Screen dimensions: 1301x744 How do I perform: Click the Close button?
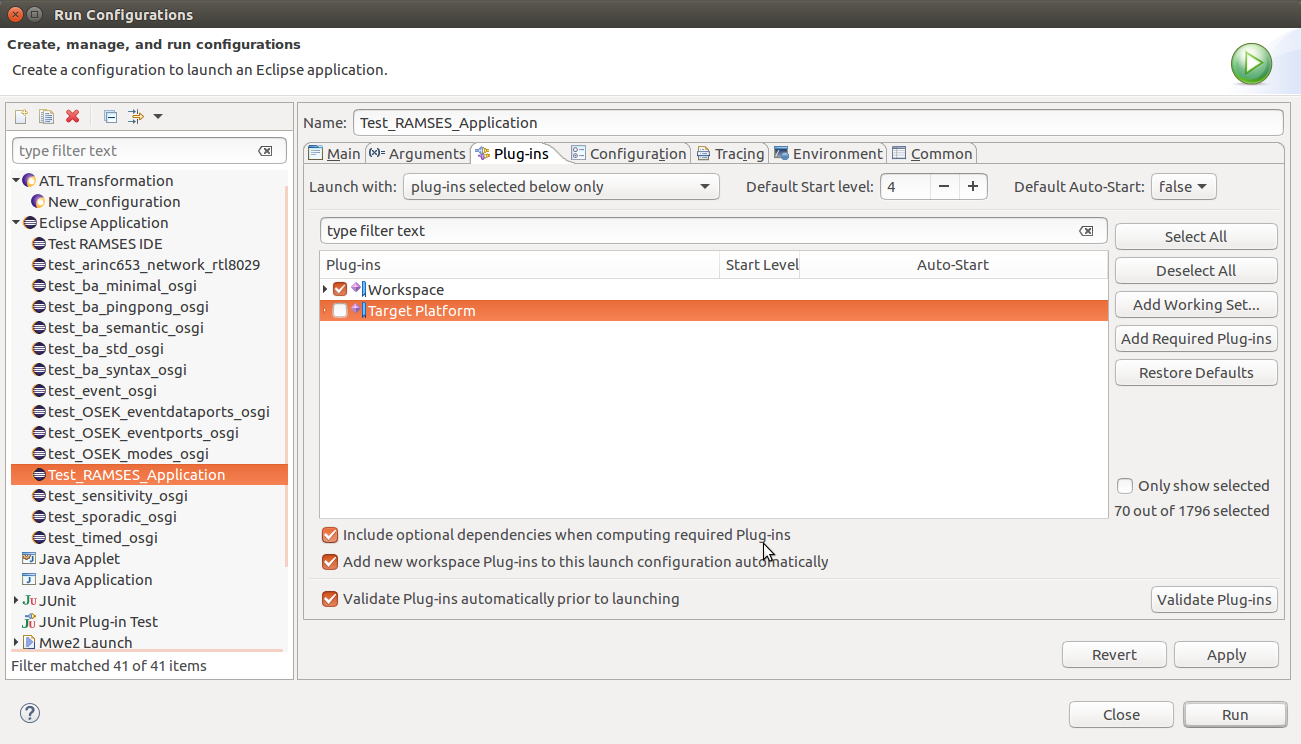1121,715
